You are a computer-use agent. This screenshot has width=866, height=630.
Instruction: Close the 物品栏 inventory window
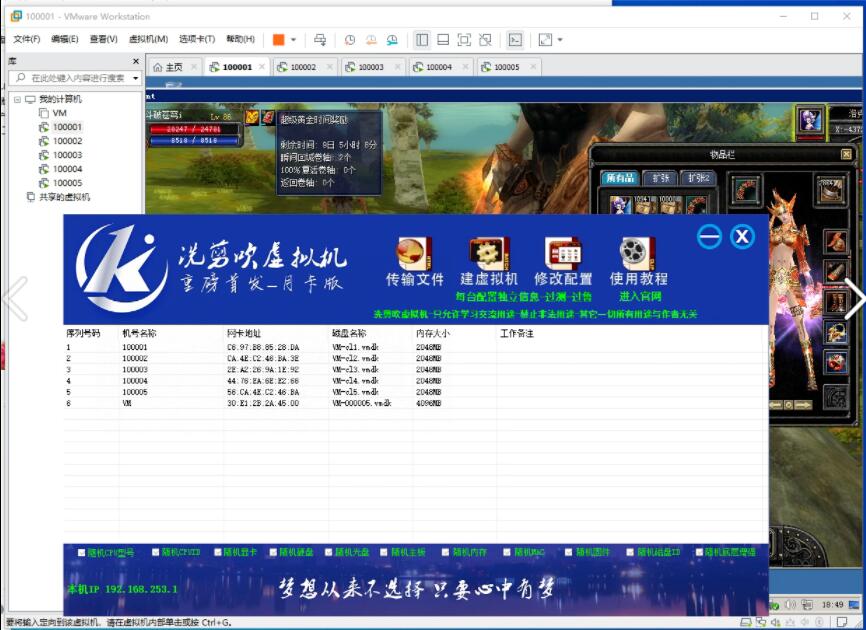coord(846,154)
